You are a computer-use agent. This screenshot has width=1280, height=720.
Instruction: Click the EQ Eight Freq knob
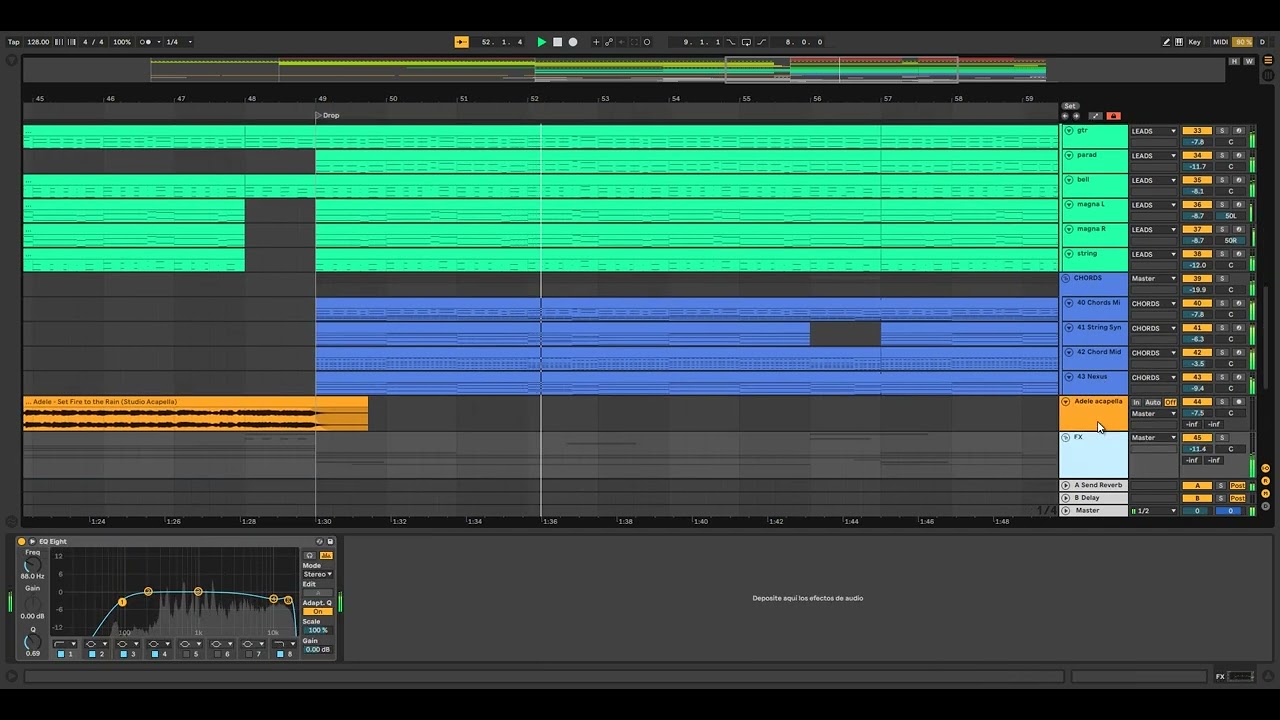(x=32, y=565)
